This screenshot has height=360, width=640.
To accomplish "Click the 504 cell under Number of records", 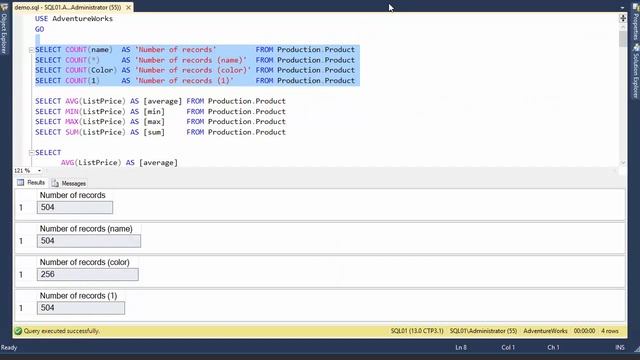I will 75,207.
